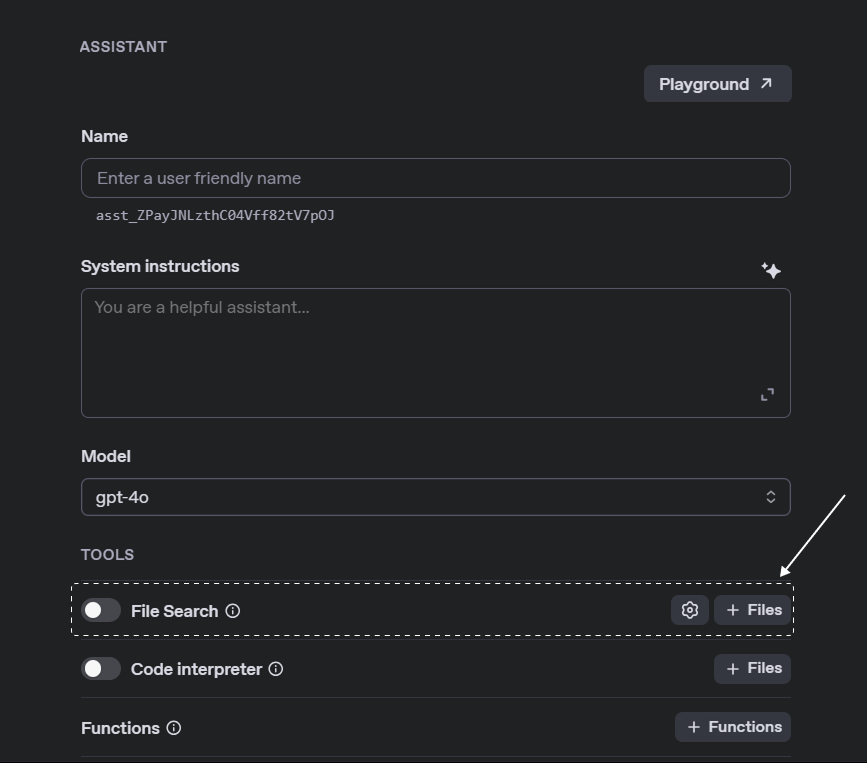Click the stepper chevrons beside gpt-4o
Image resolution: width=867 pixels, height=763 pixels.
click(769, 496)
